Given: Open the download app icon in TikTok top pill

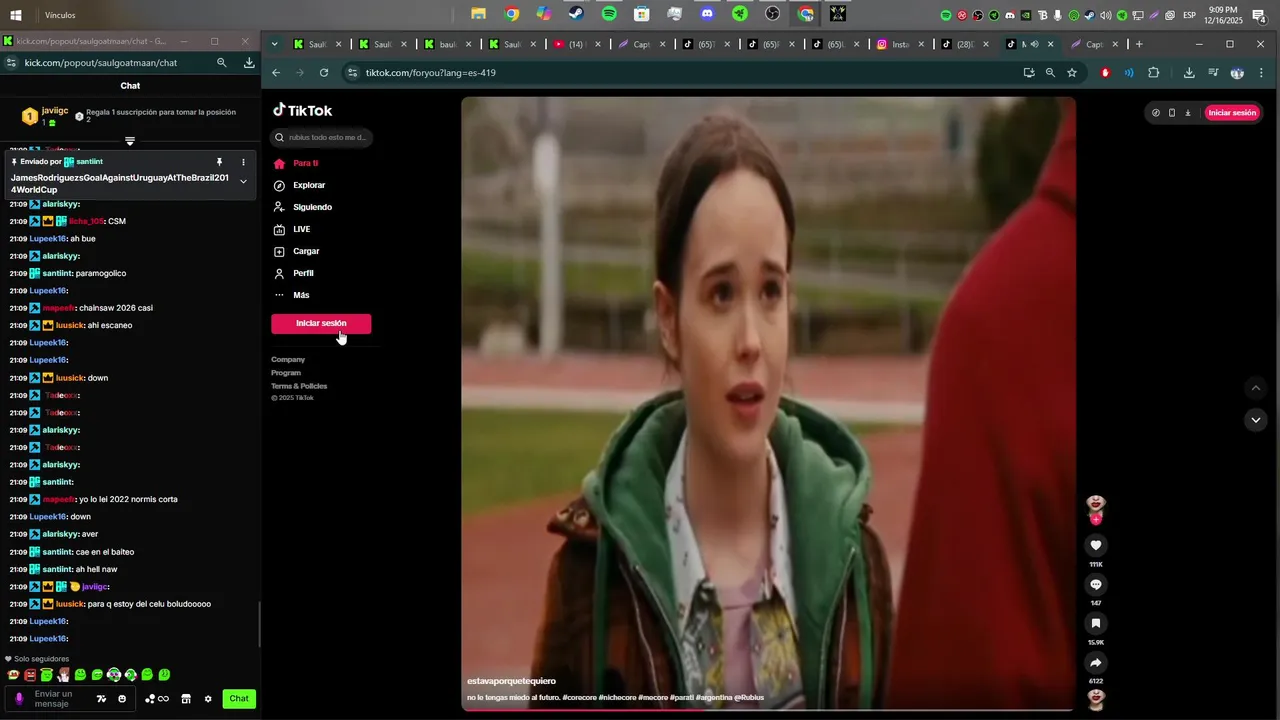Looking at the screenshot, I should tap(1188, 113).
